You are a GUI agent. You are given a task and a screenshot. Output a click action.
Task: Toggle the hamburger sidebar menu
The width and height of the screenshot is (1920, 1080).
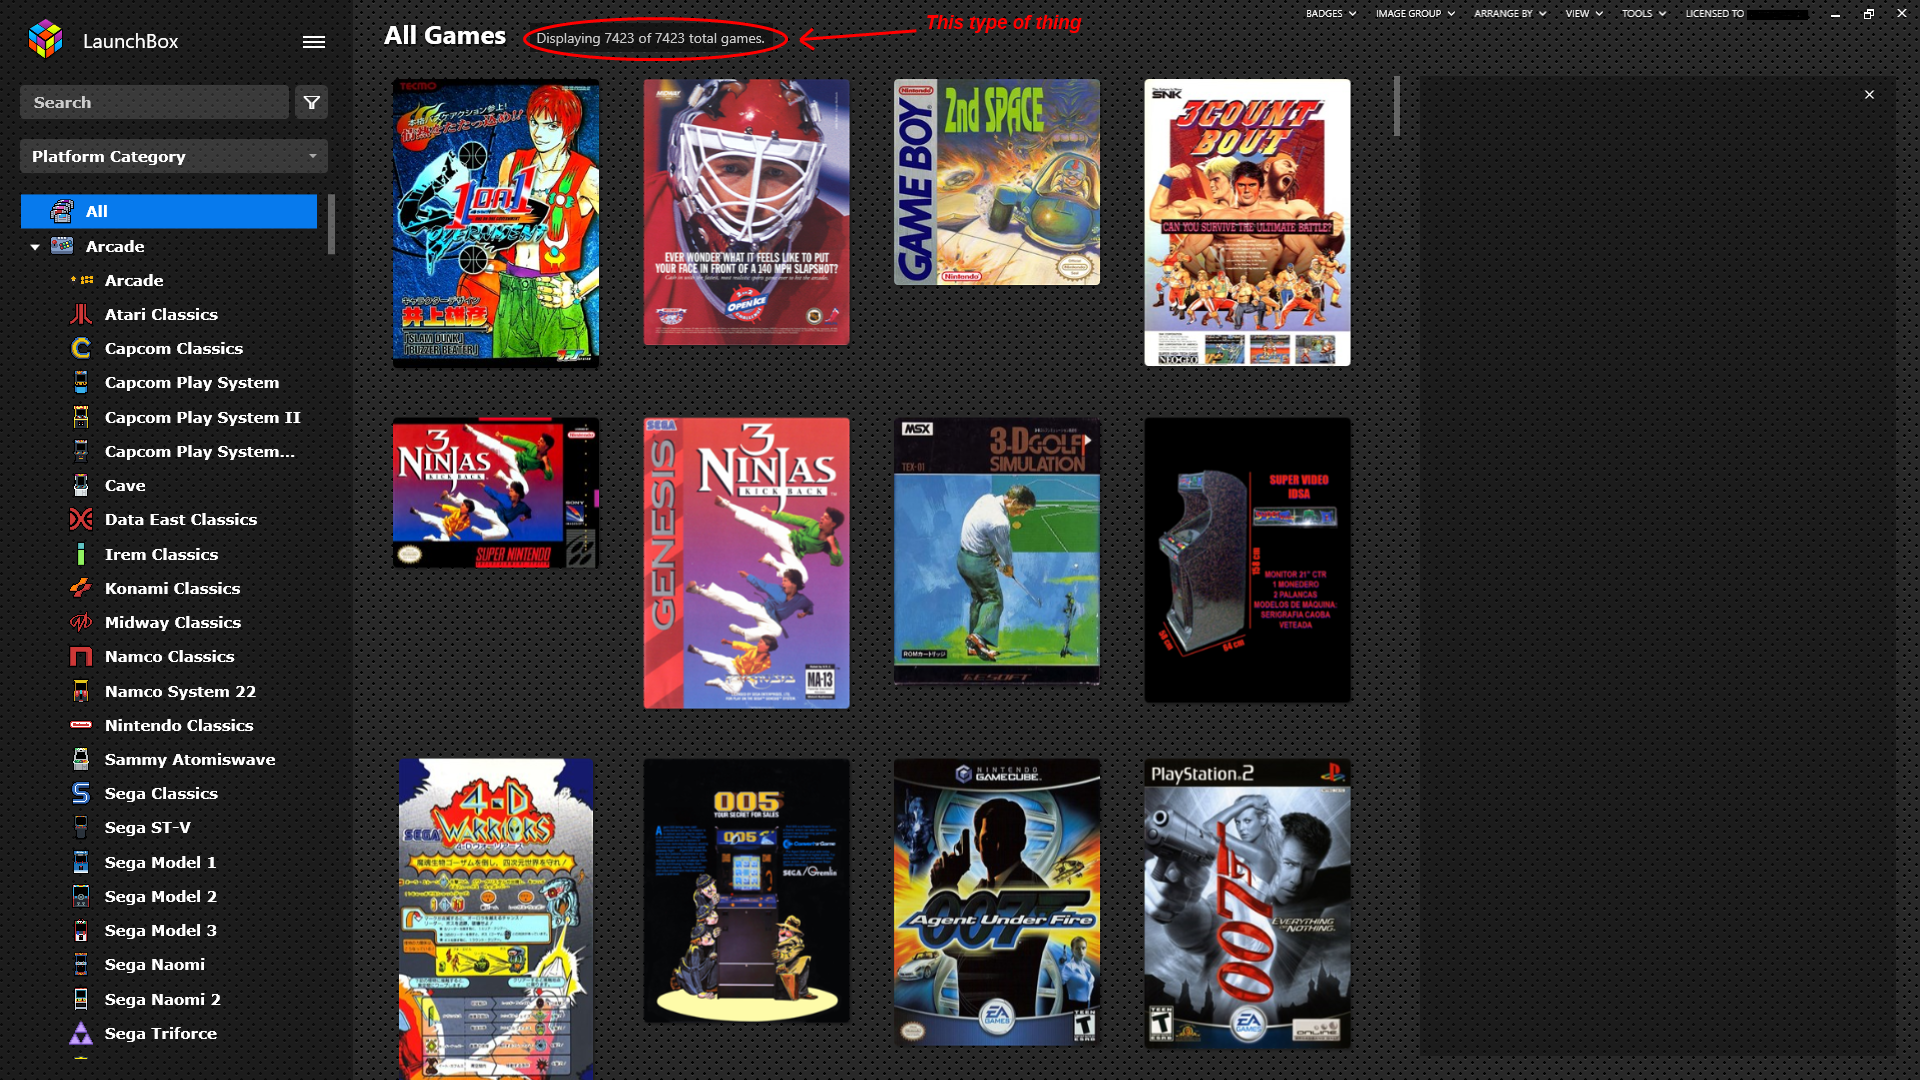[314, 42]
